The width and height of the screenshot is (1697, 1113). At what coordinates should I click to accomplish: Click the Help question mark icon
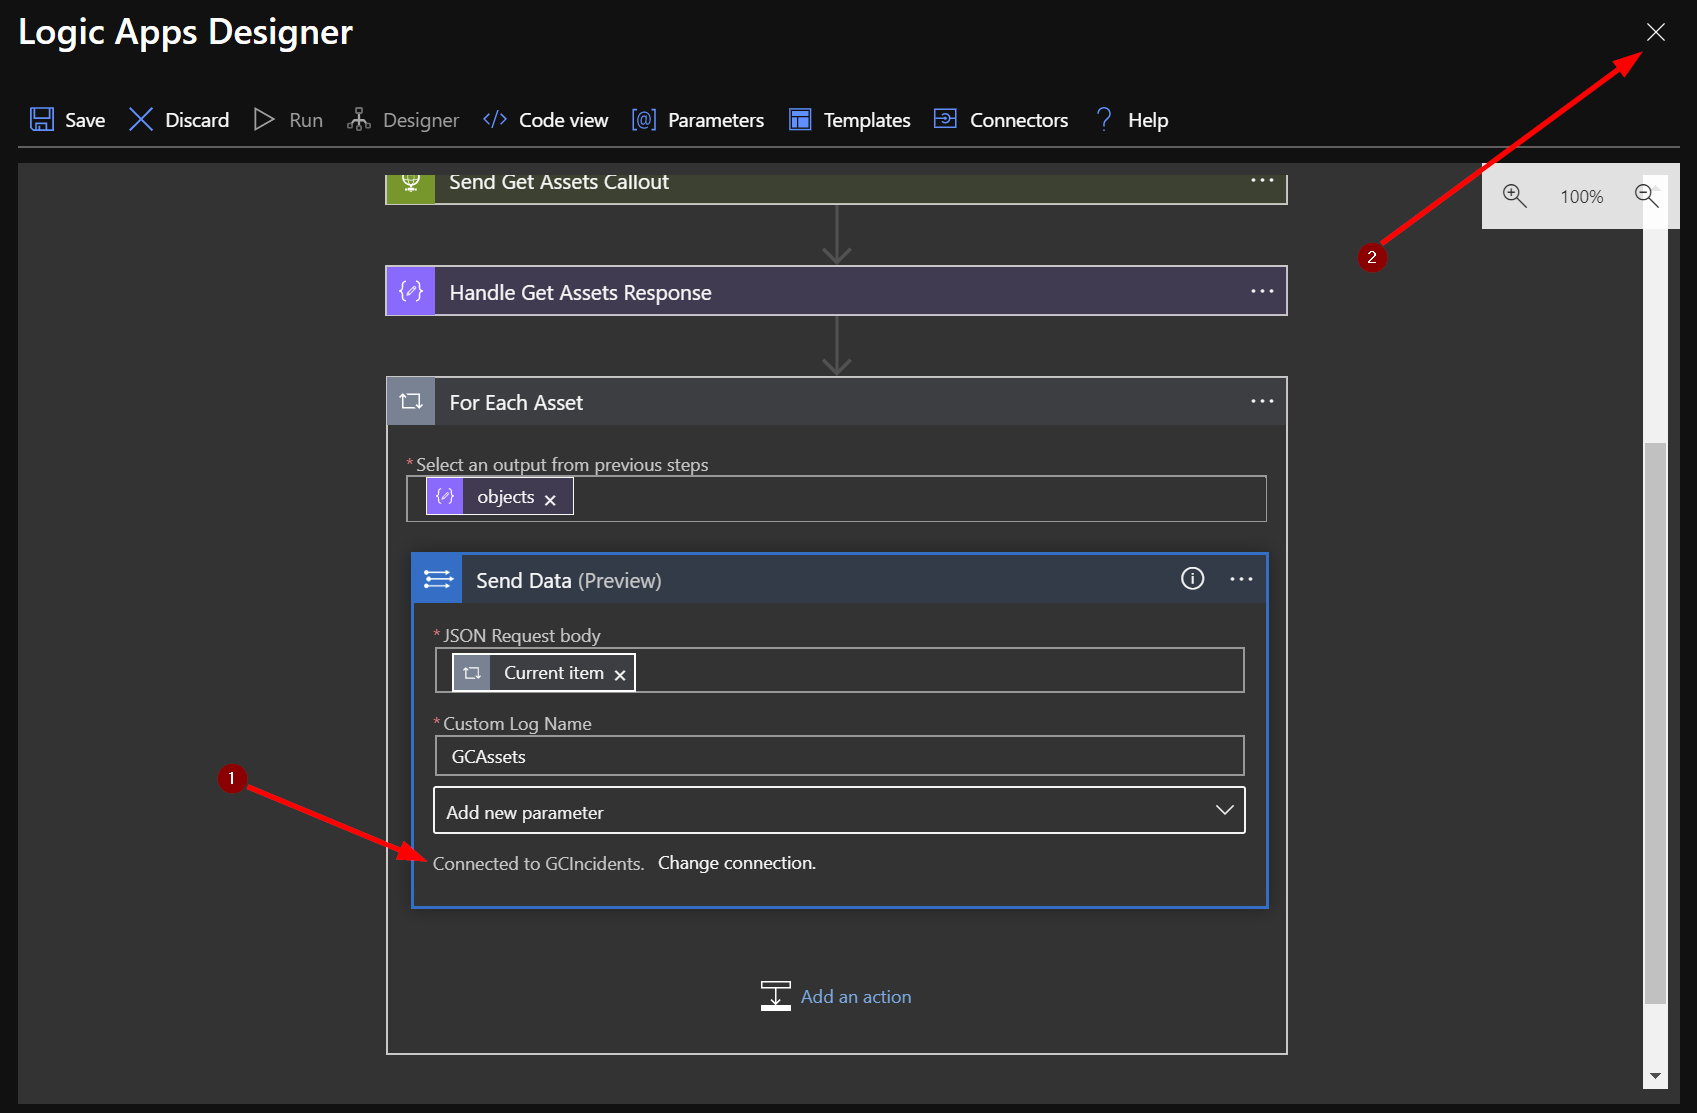tap(1104, 120)
